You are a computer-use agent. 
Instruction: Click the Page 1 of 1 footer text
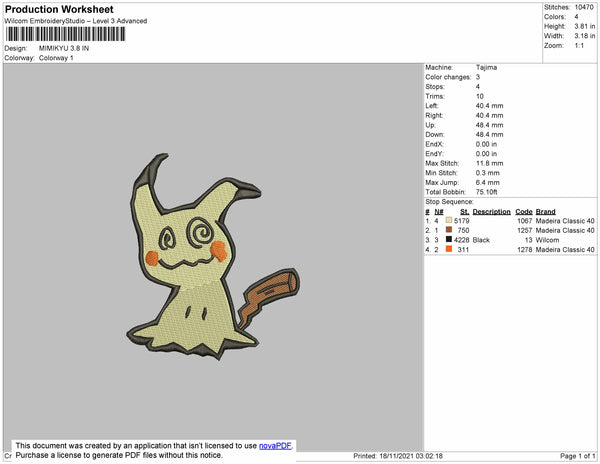(572, 456)
